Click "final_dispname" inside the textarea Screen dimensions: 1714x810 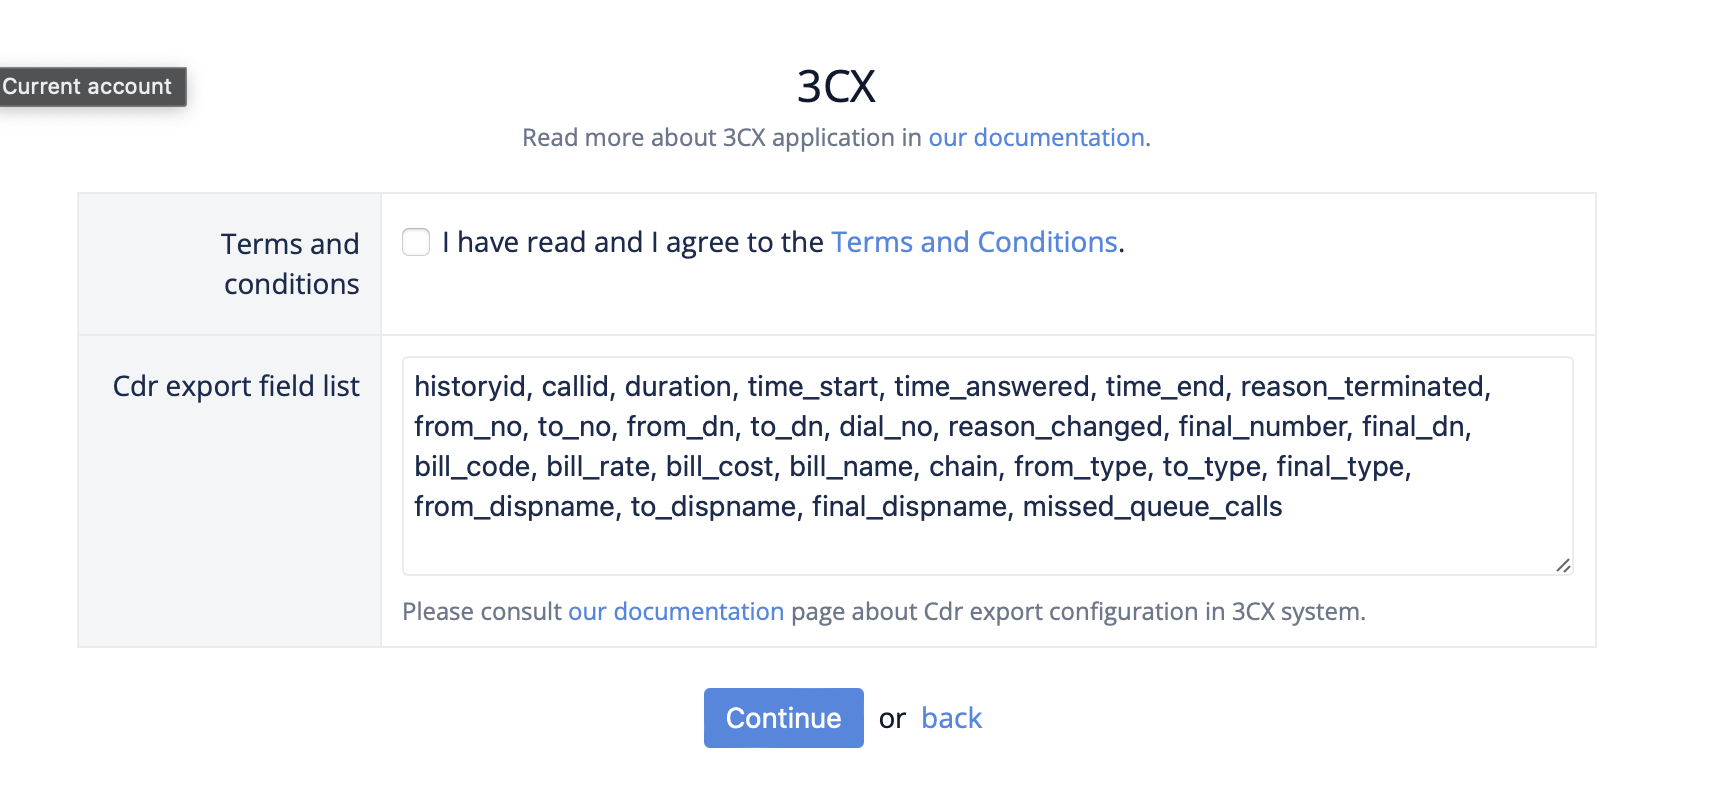point(909,507)
